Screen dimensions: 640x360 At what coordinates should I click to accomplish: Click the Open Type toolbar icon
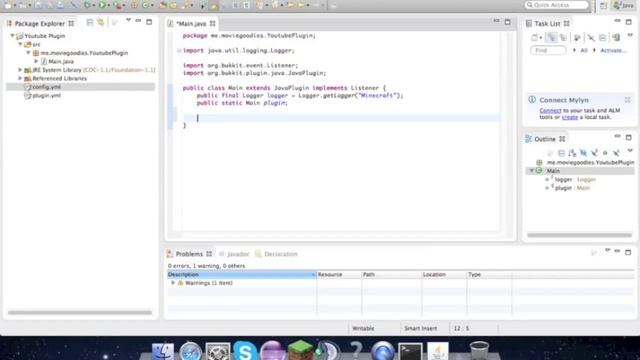pyautogui.click(x=163, y=5)
